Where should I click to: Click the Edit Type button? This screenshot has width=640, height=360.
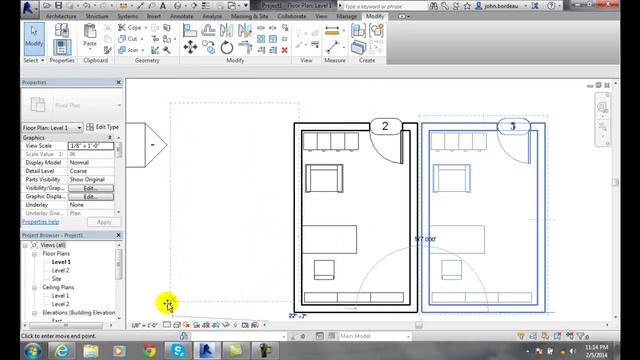coord(103,127)
